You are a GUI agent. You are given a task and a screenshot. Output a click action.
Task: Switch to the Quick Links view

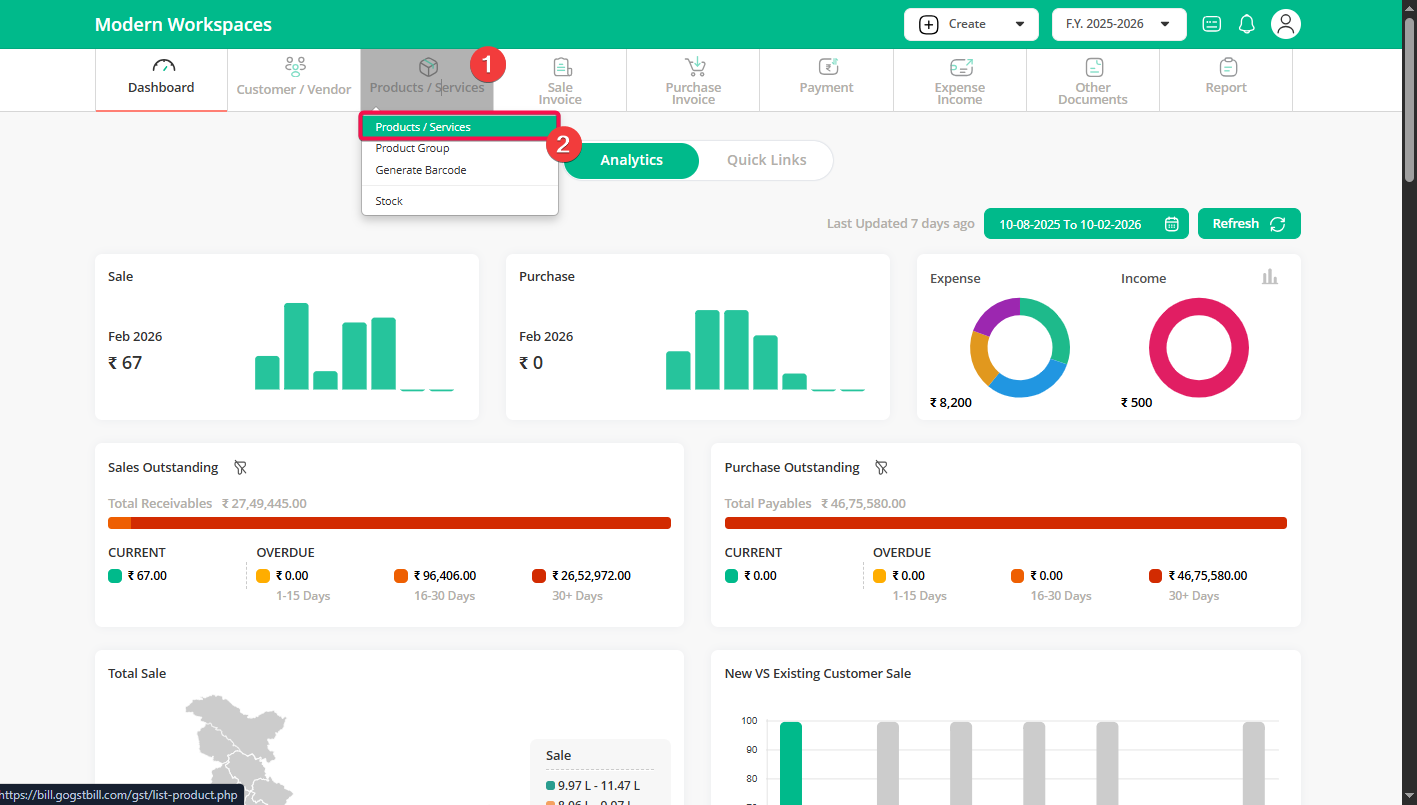click(x=766, y=160)
